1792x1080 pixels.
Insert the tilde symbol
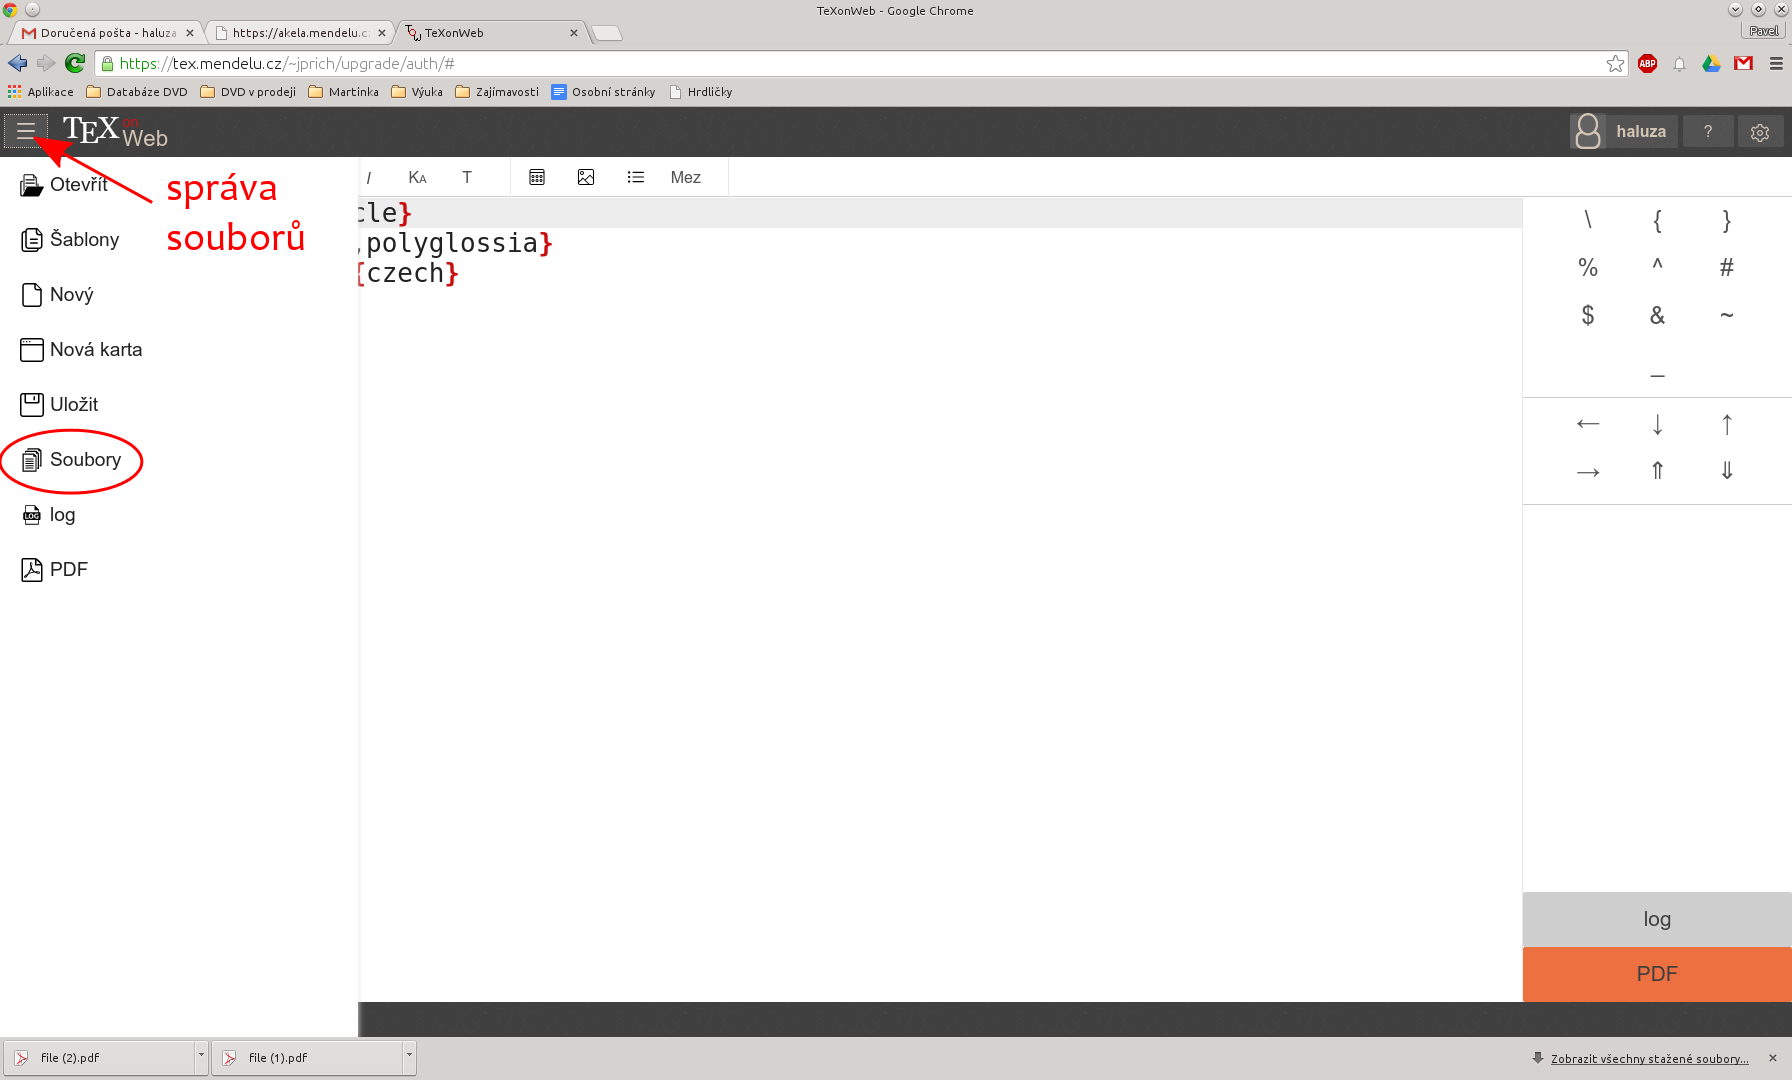(1727, 315)
